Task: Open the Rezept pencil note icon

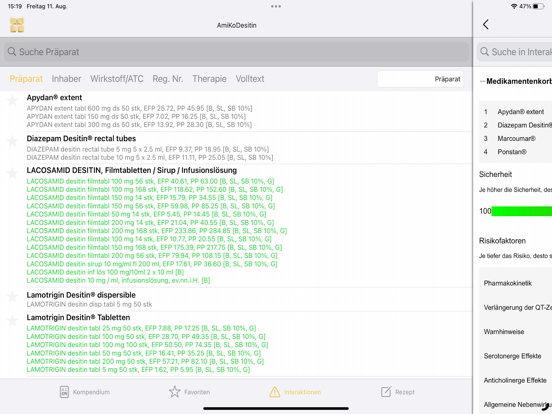Action: point(386,392)
